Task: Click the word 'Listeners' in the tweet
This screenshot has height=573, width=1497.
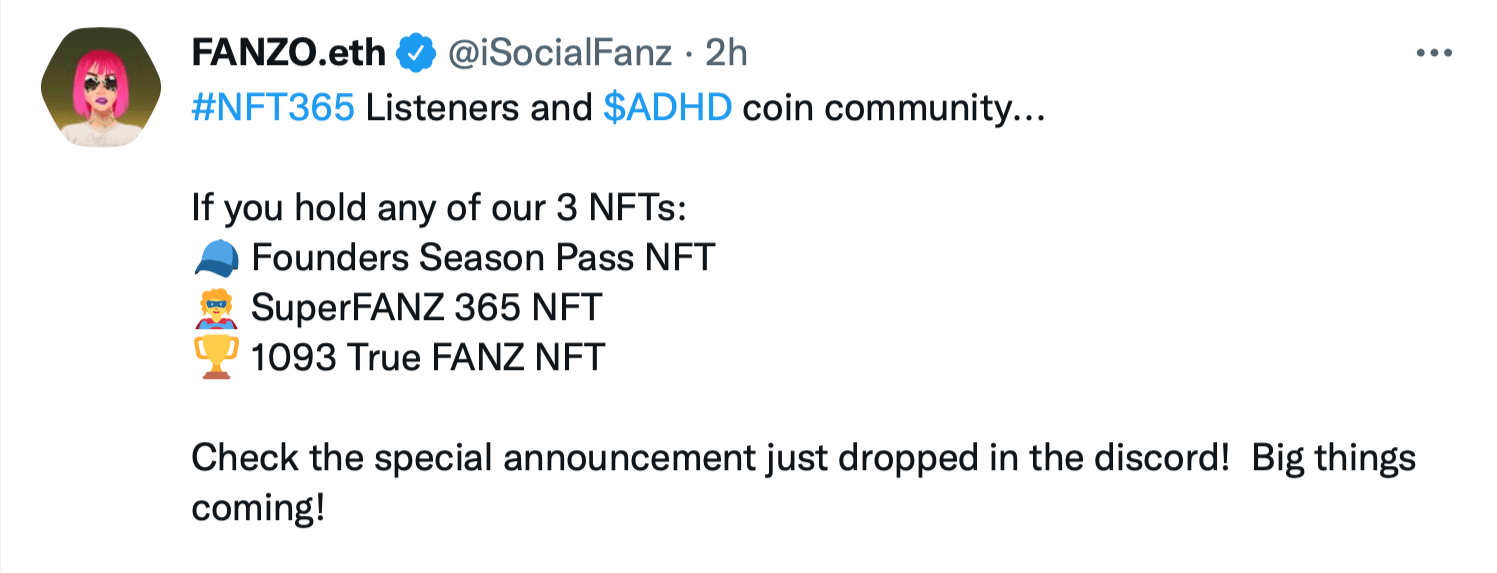Action: (441, 107)
